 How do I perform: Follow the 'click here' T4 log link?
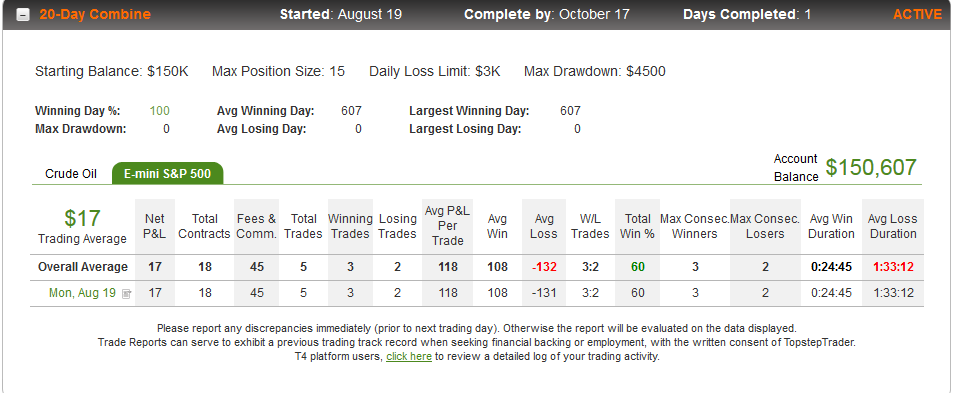coord(409,356)
